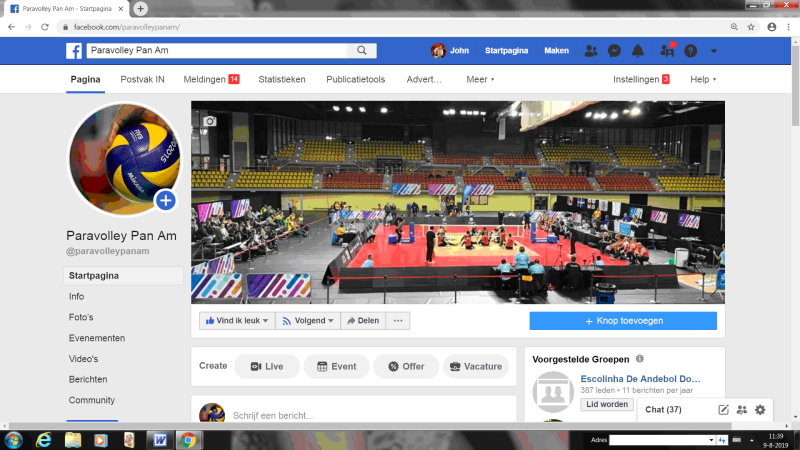The width and height of the screenshot is (800, 450).
Task: Open the Help dropdown menu
Action: click(x=703, y=80)
